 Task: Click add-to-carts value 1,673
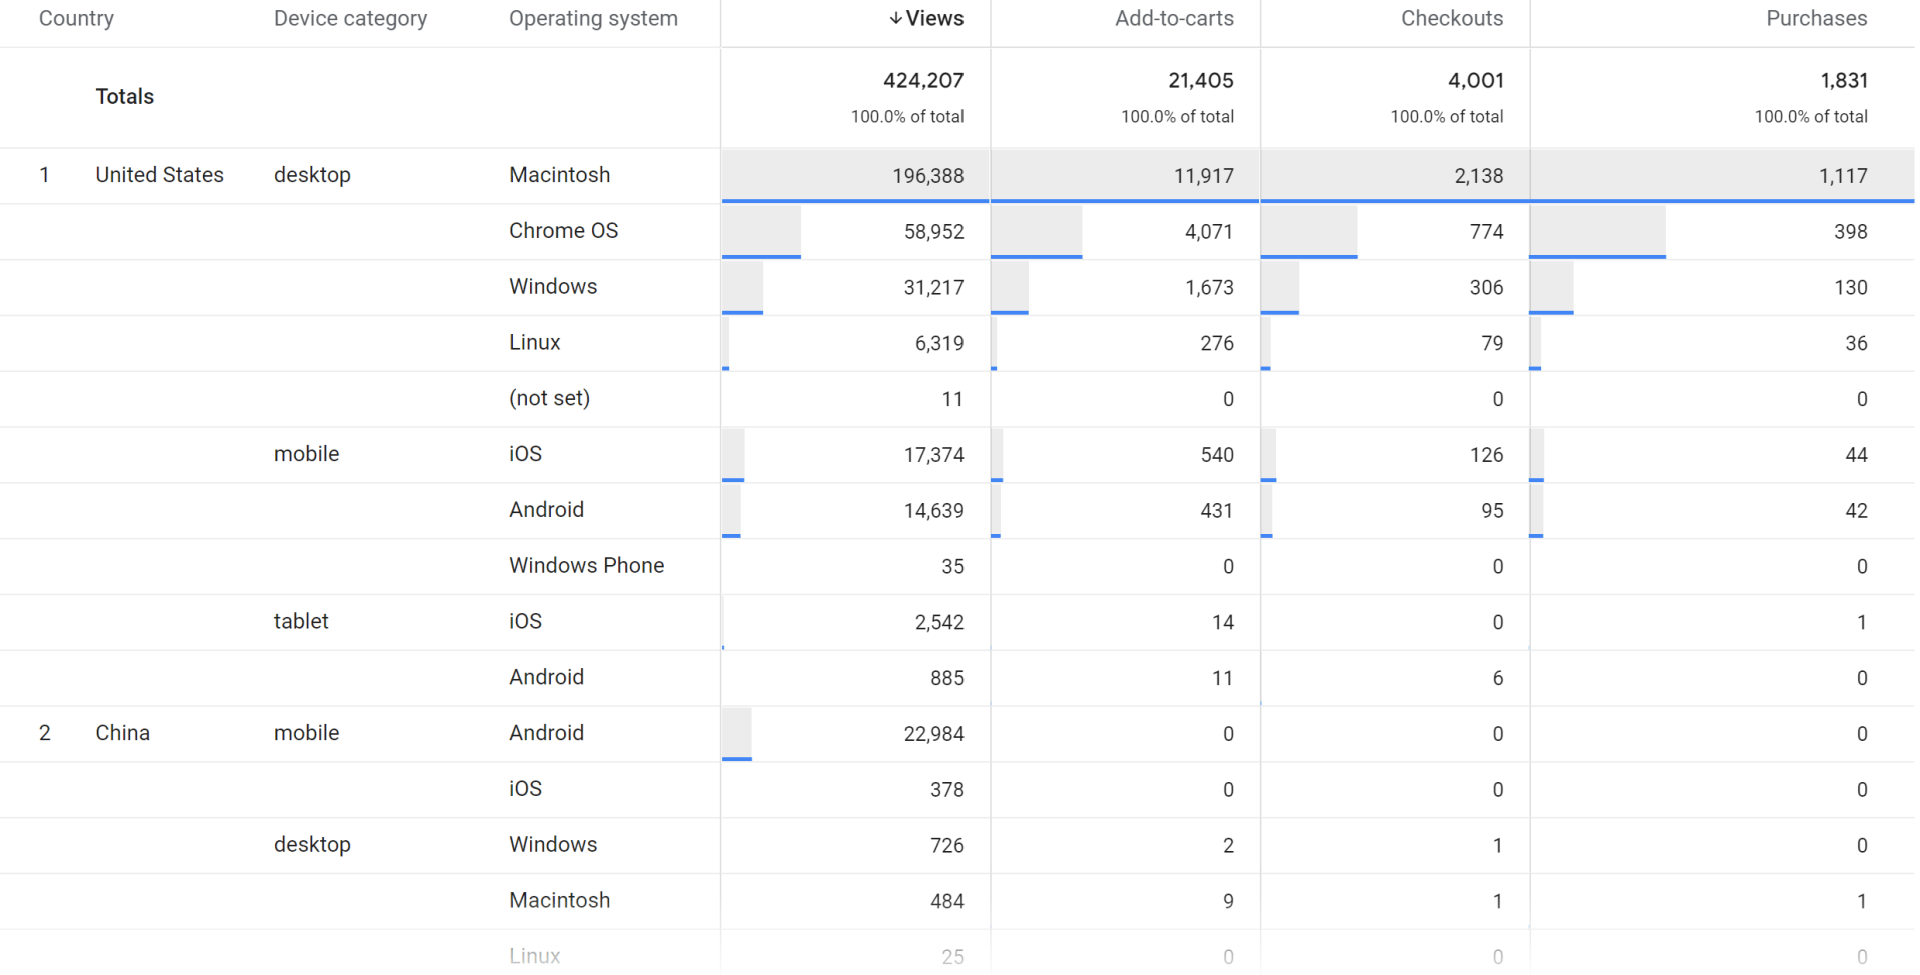coord(1209,288)
